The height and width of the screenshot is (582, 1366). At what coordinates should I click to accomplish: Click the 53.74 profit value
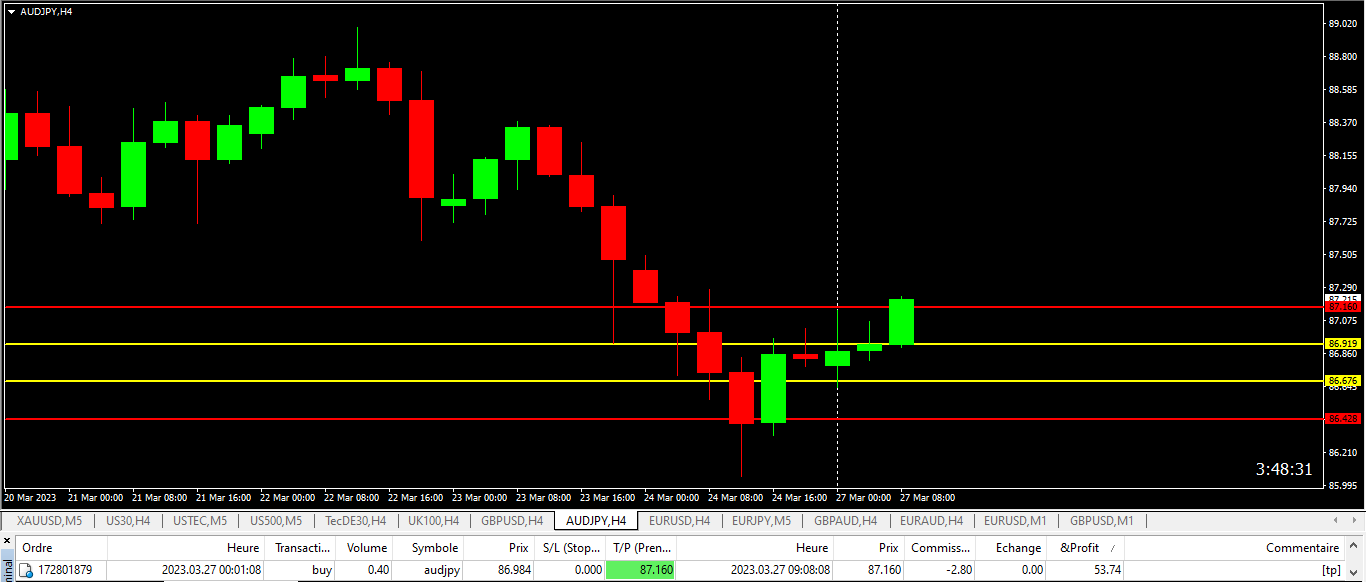[x=1105, y=570]
